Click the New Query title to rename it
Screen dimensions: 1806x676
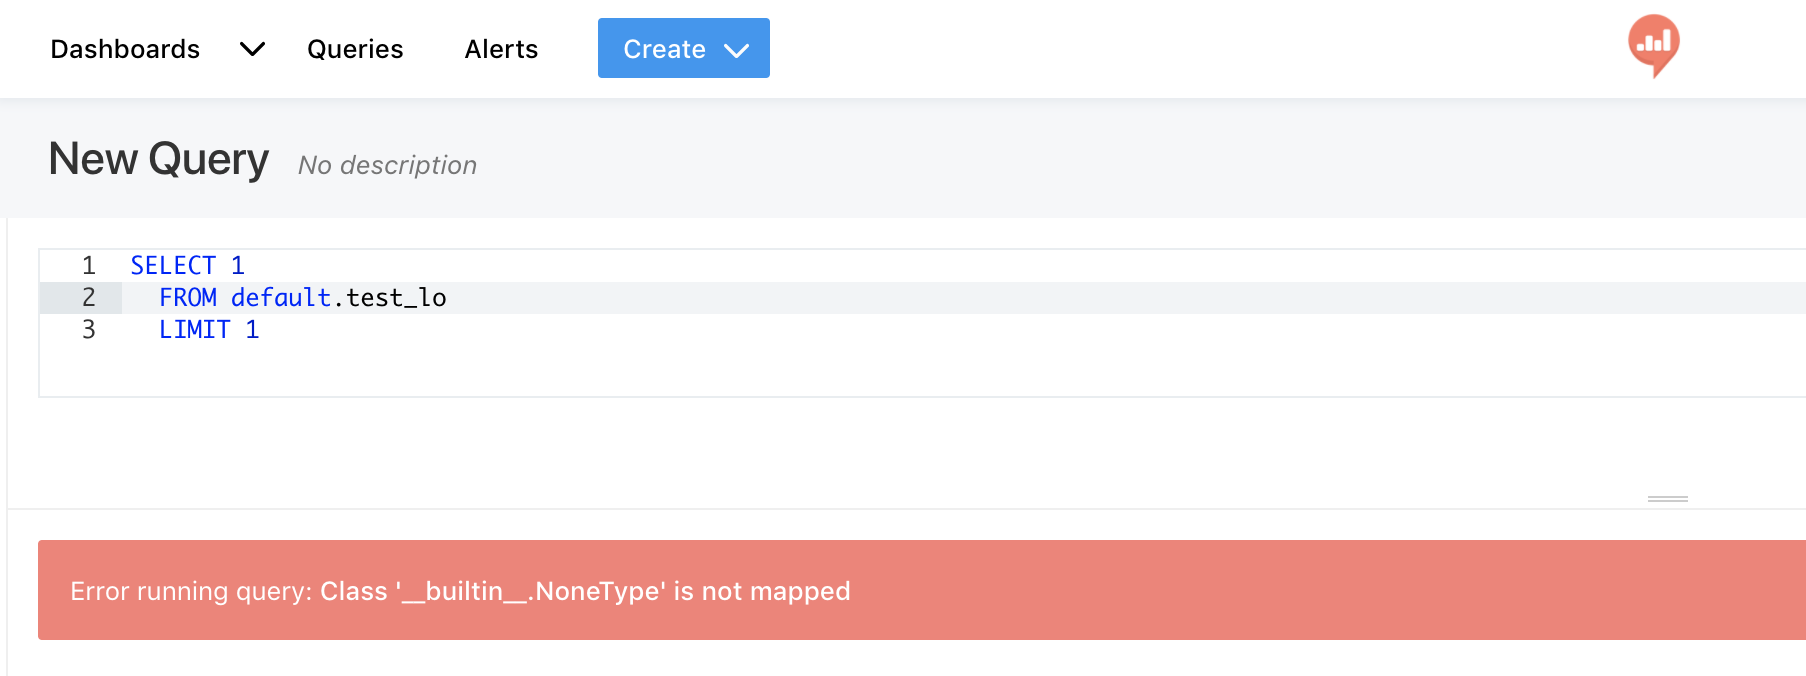tap(157, 158)
